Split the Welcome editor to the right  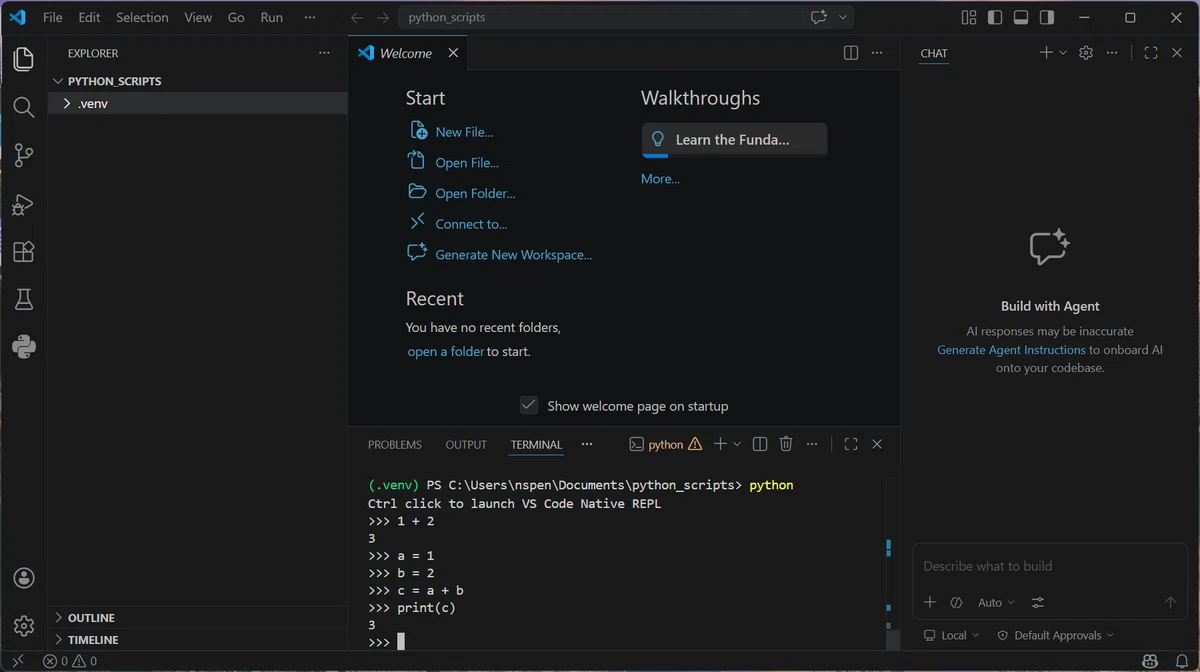coord(851,53)
